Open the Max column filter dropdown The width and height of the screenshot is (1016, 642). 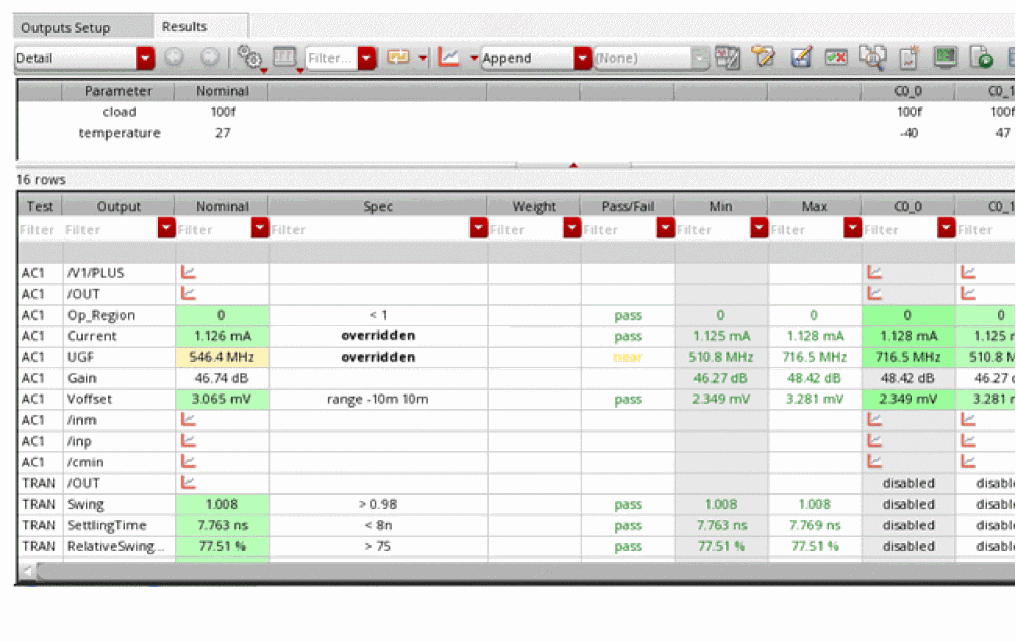coord(852,228)
